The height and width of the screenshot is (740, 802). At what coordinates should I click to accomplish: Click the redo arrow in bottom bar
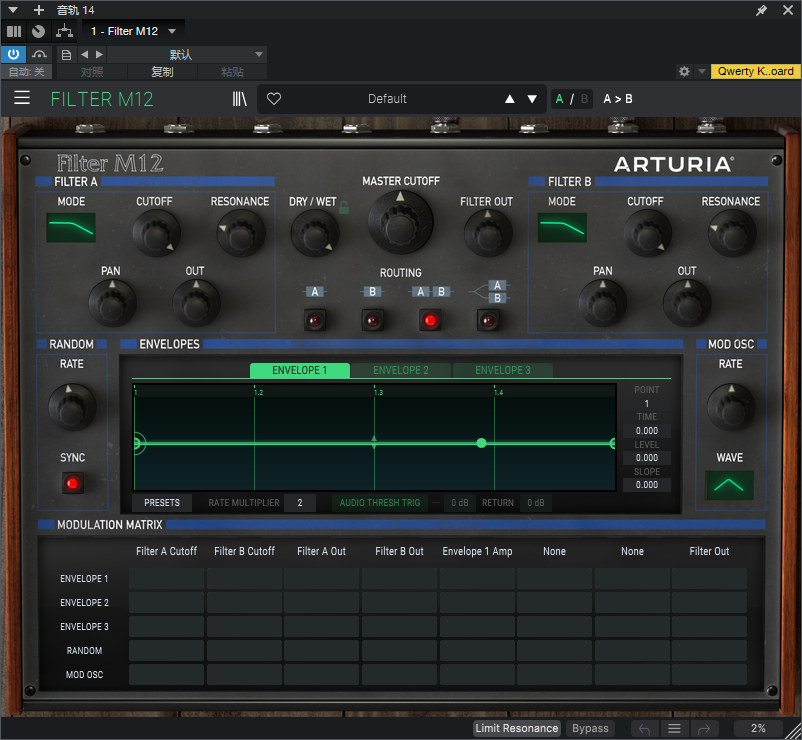coord(704,729)
